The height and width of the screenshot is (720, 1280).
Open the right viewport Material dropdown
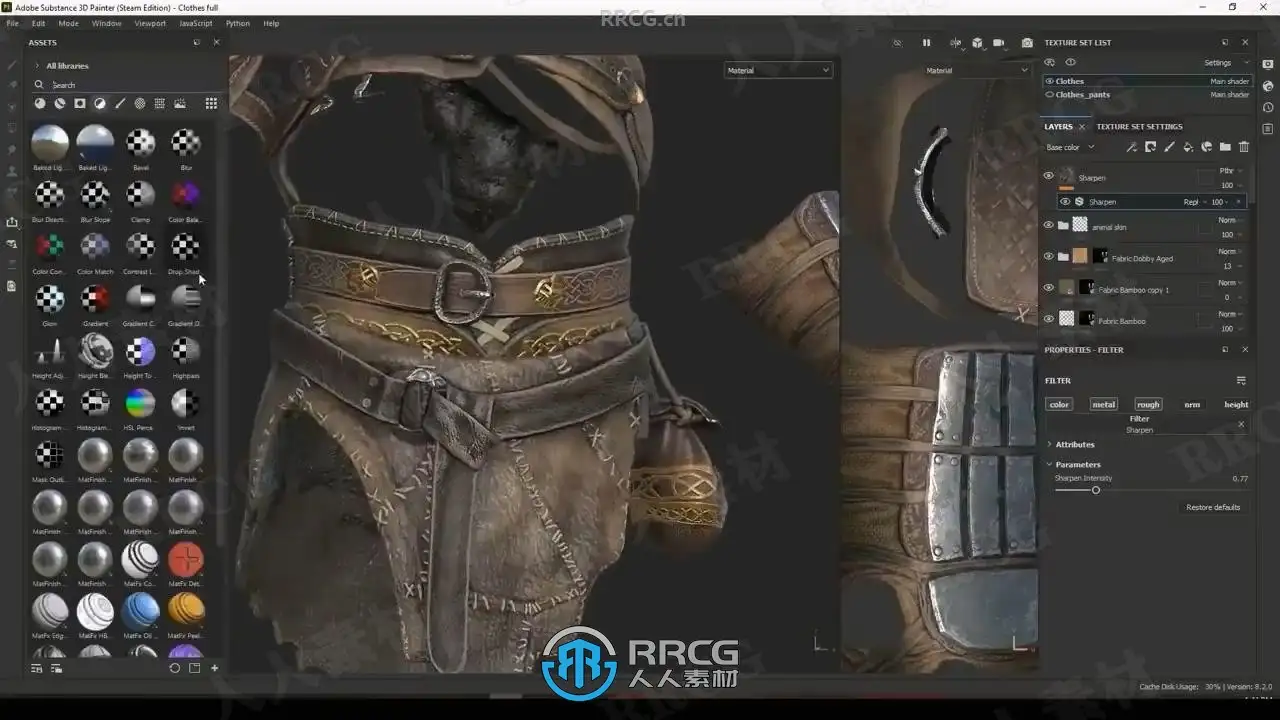click(x=977, y=70)
